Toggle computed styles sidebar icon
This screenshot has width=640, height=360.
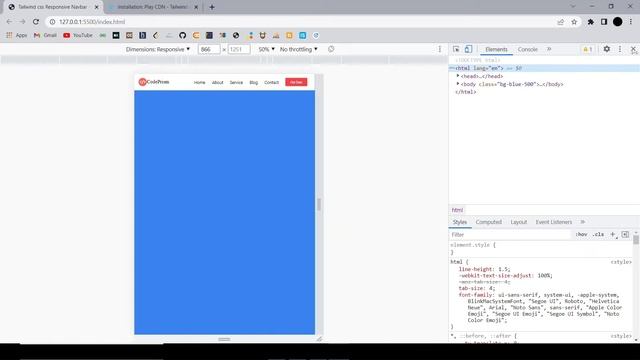click(625, 235)
